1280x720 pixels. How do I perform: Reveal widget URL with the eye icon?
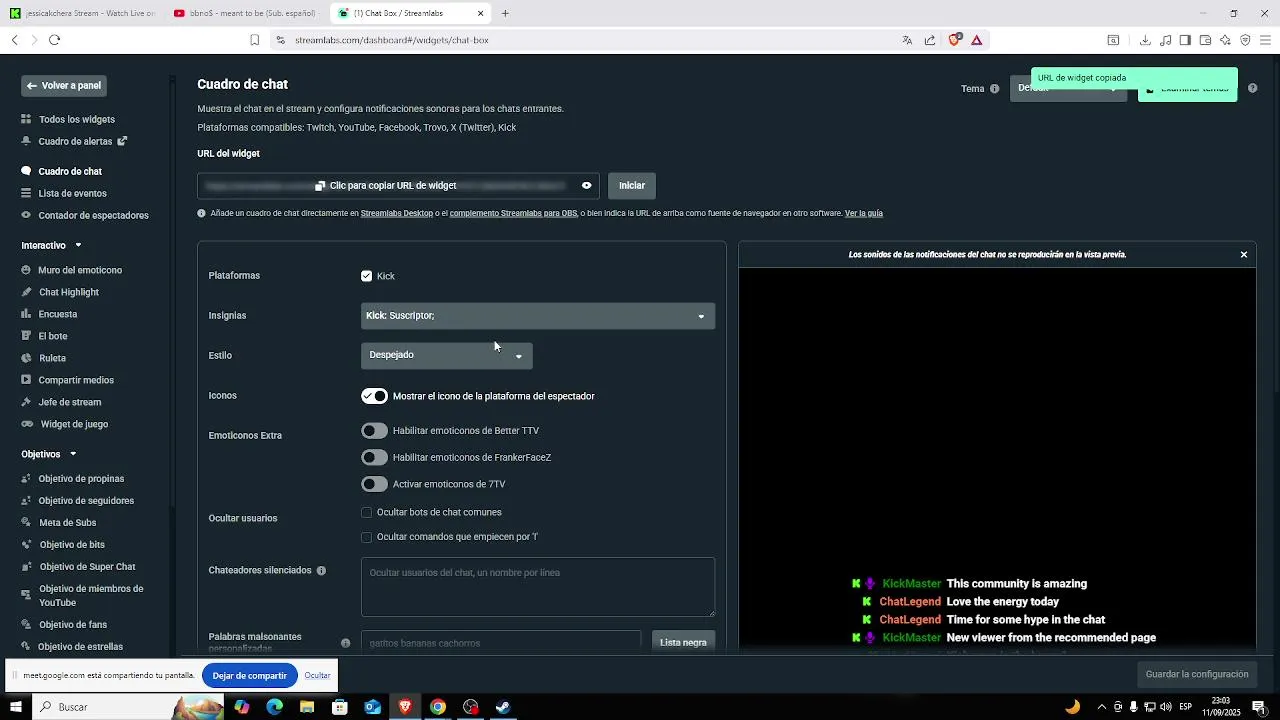587,185
